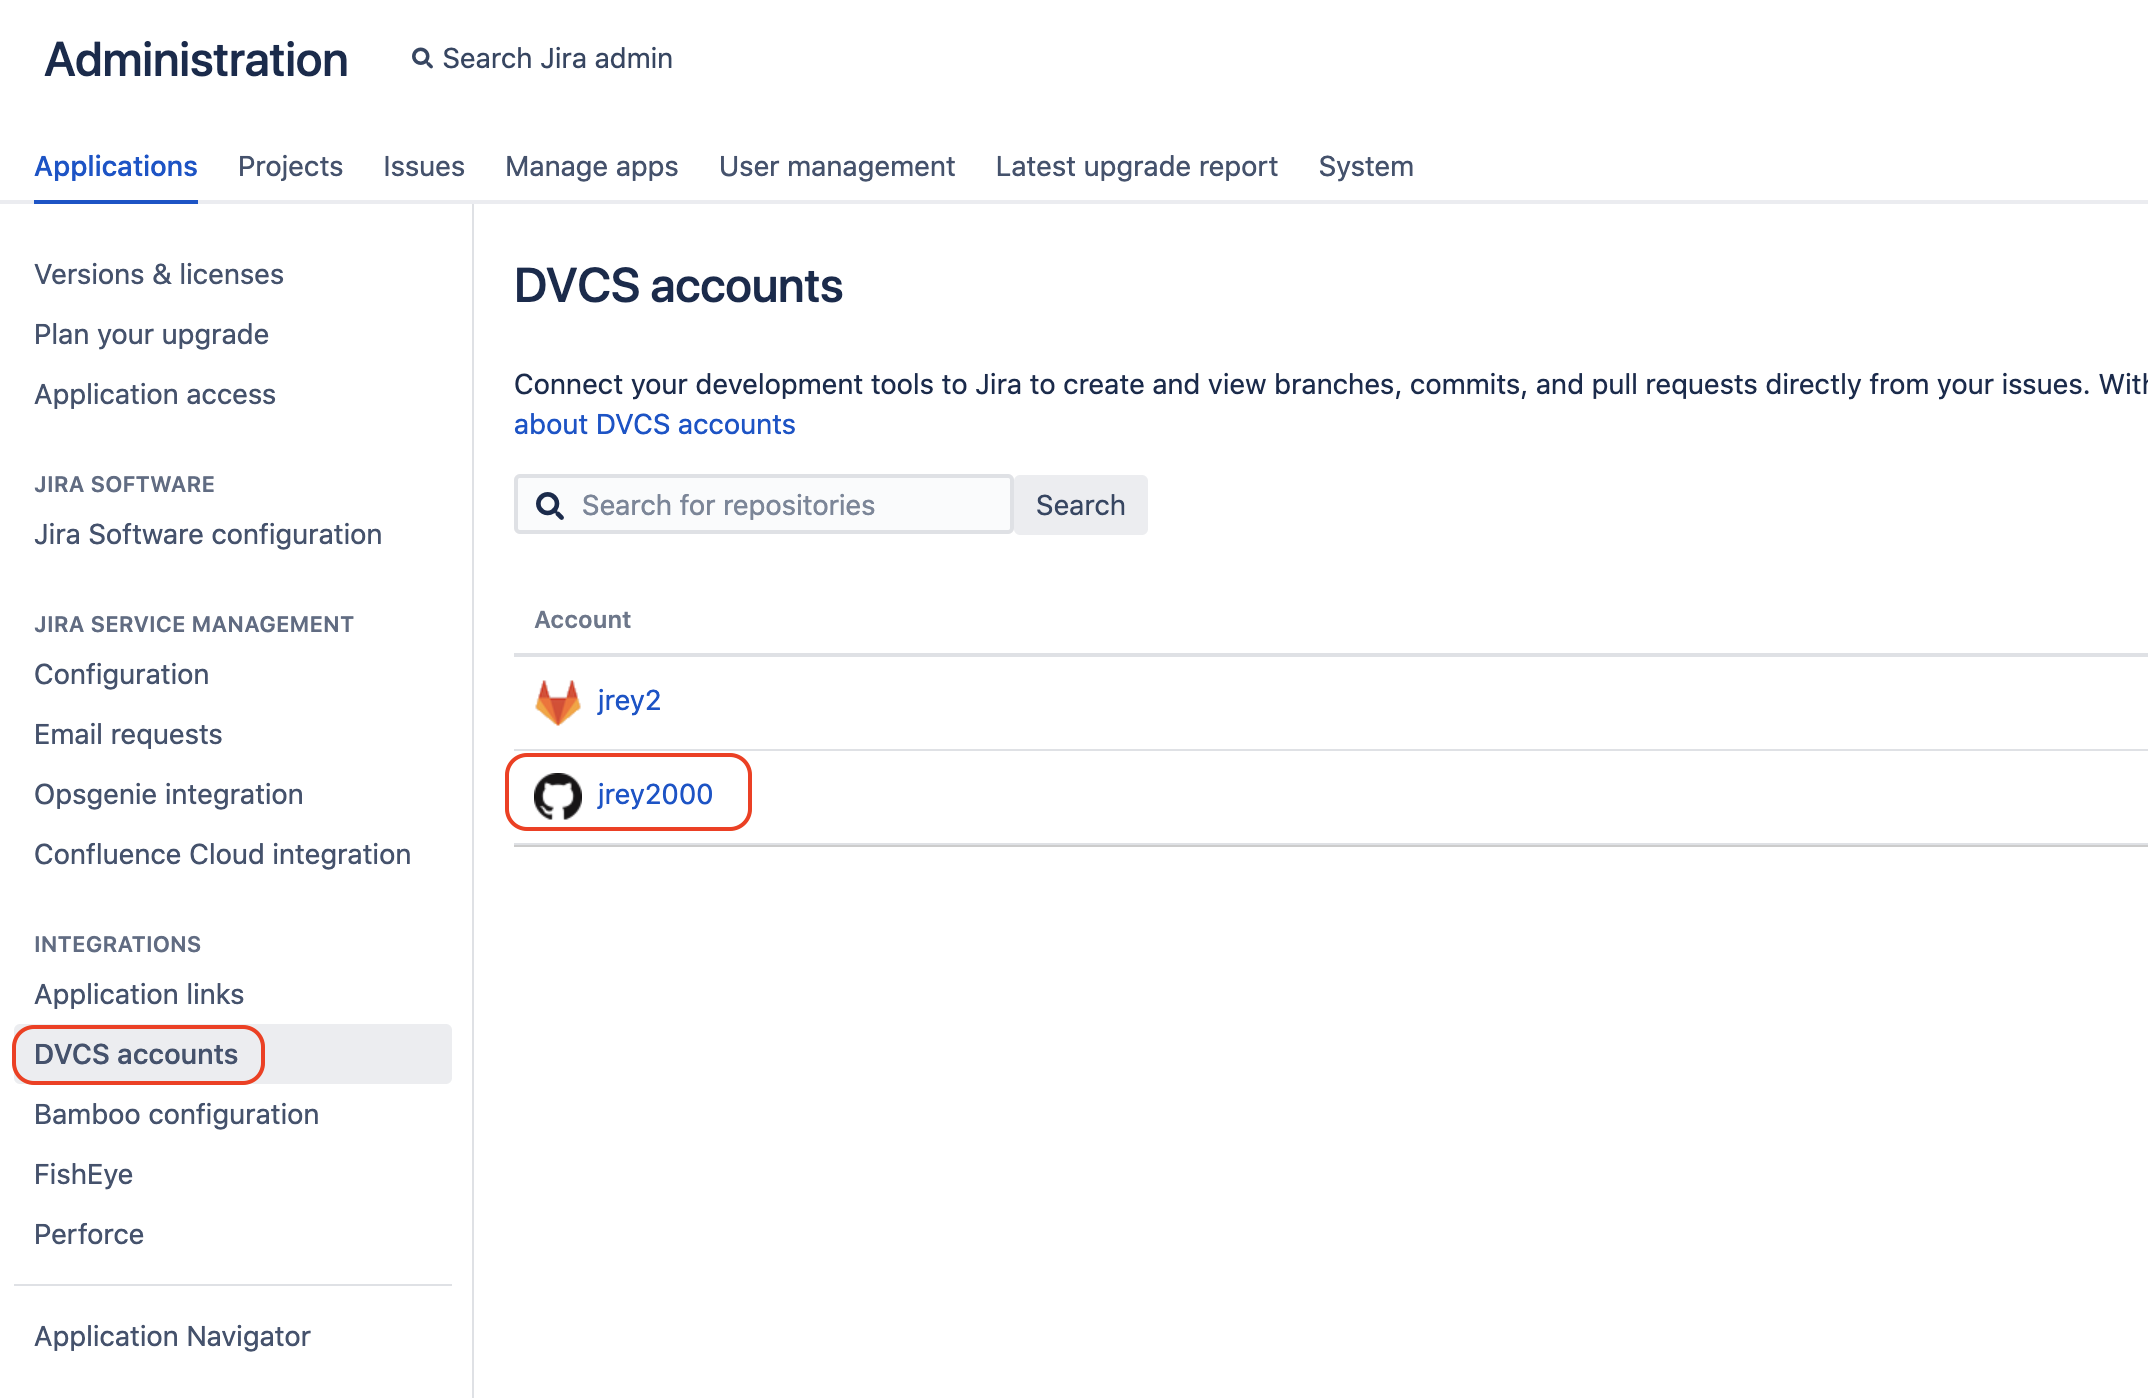This screenshot has height=1398, width=2148.
Task: Click the magnifier icon in repositories search field
Action: (x=550, y=506)
